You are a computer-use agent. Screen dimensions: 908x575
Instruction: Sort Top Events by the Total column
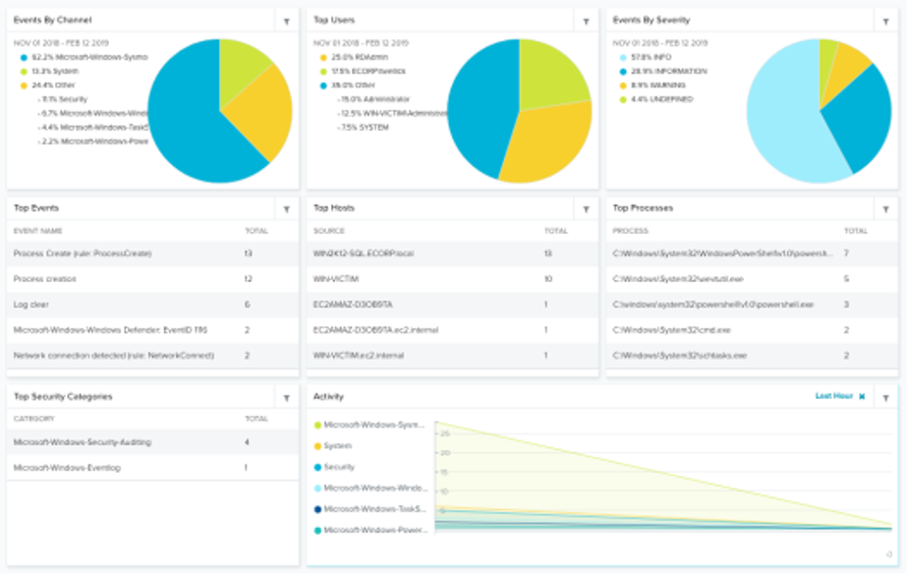tap(256, 231)
